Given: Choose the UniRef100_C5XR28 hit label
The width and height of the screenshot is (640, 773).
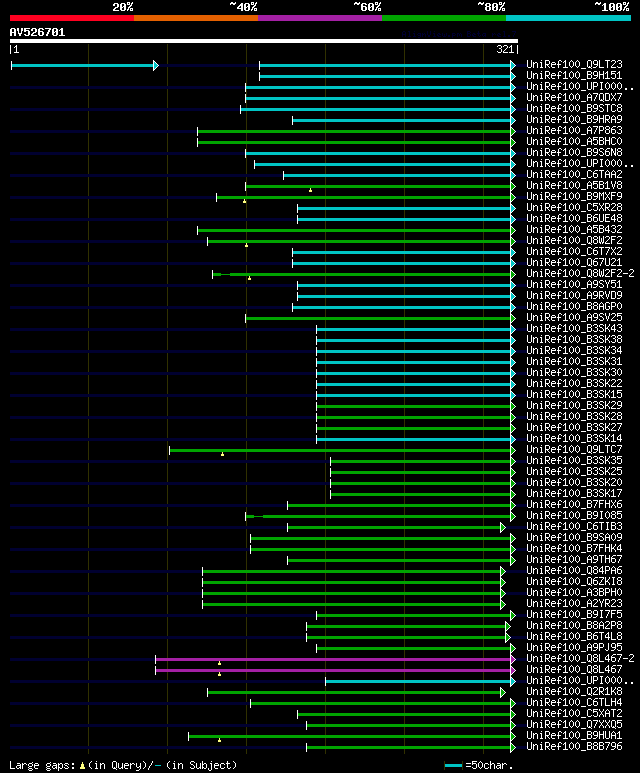Looking at the screenshot, I should pos(574,208).
